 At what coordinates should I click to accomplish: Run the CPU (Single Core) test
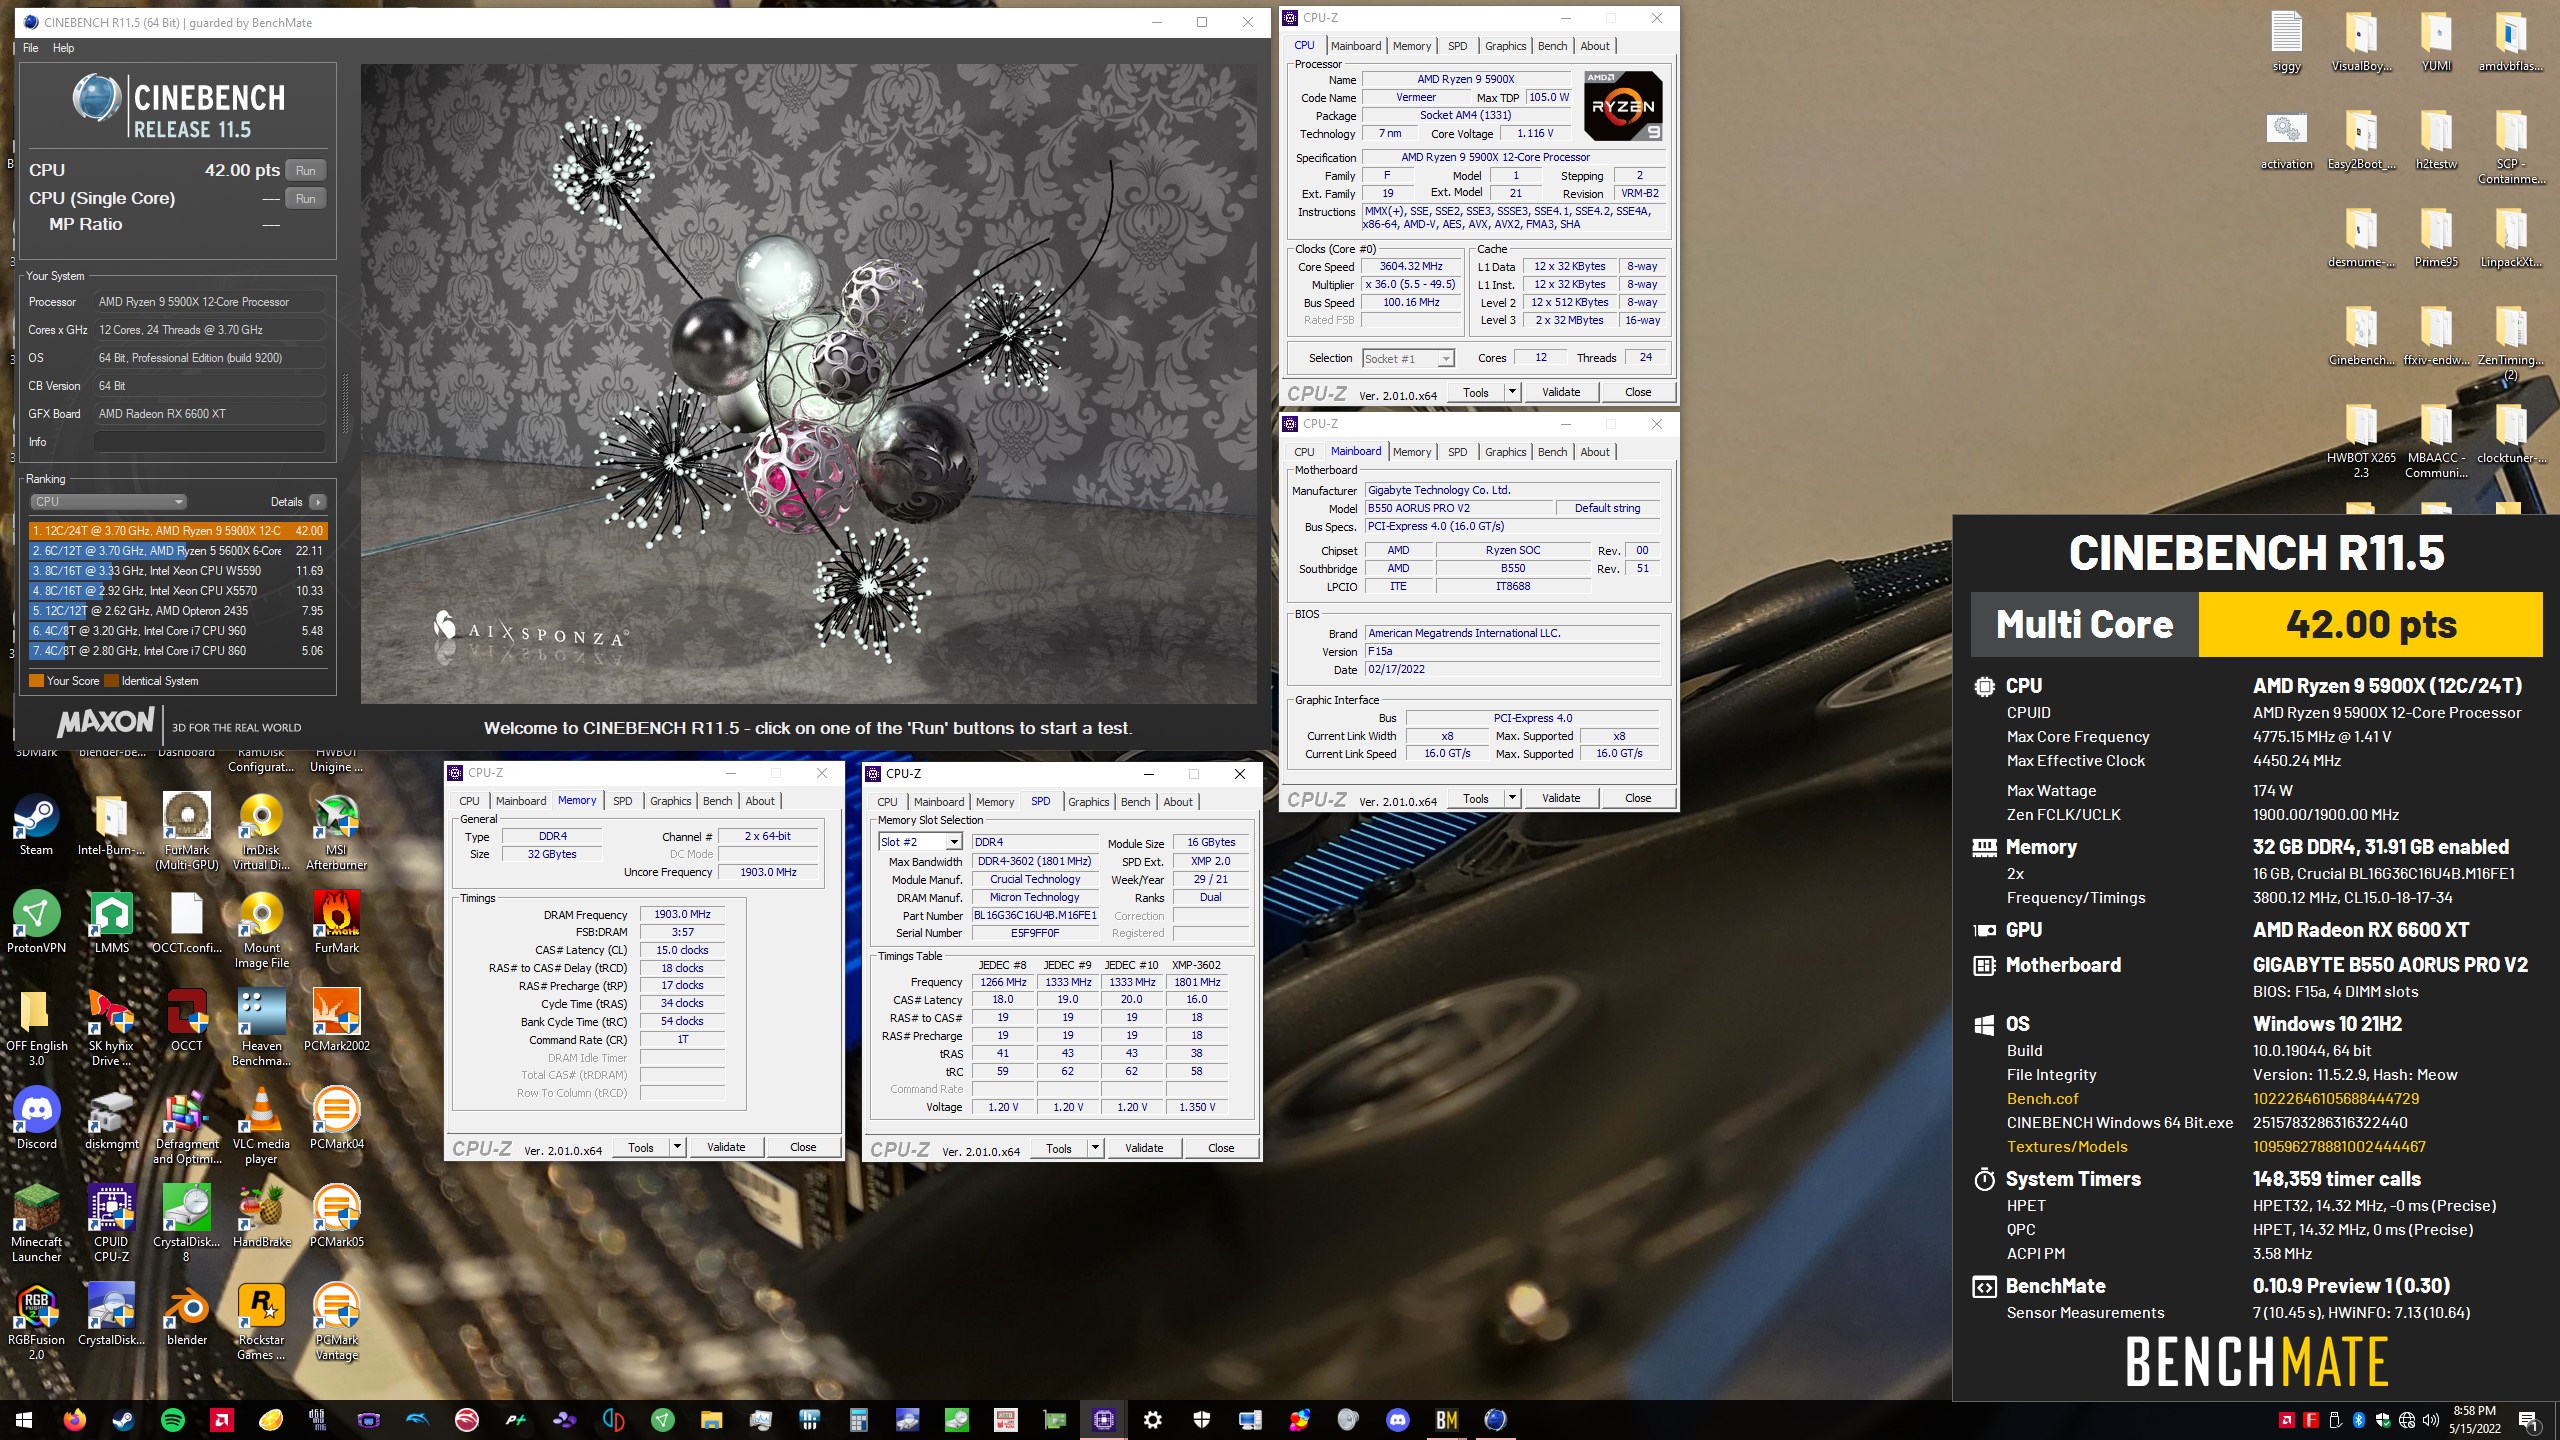306,199
